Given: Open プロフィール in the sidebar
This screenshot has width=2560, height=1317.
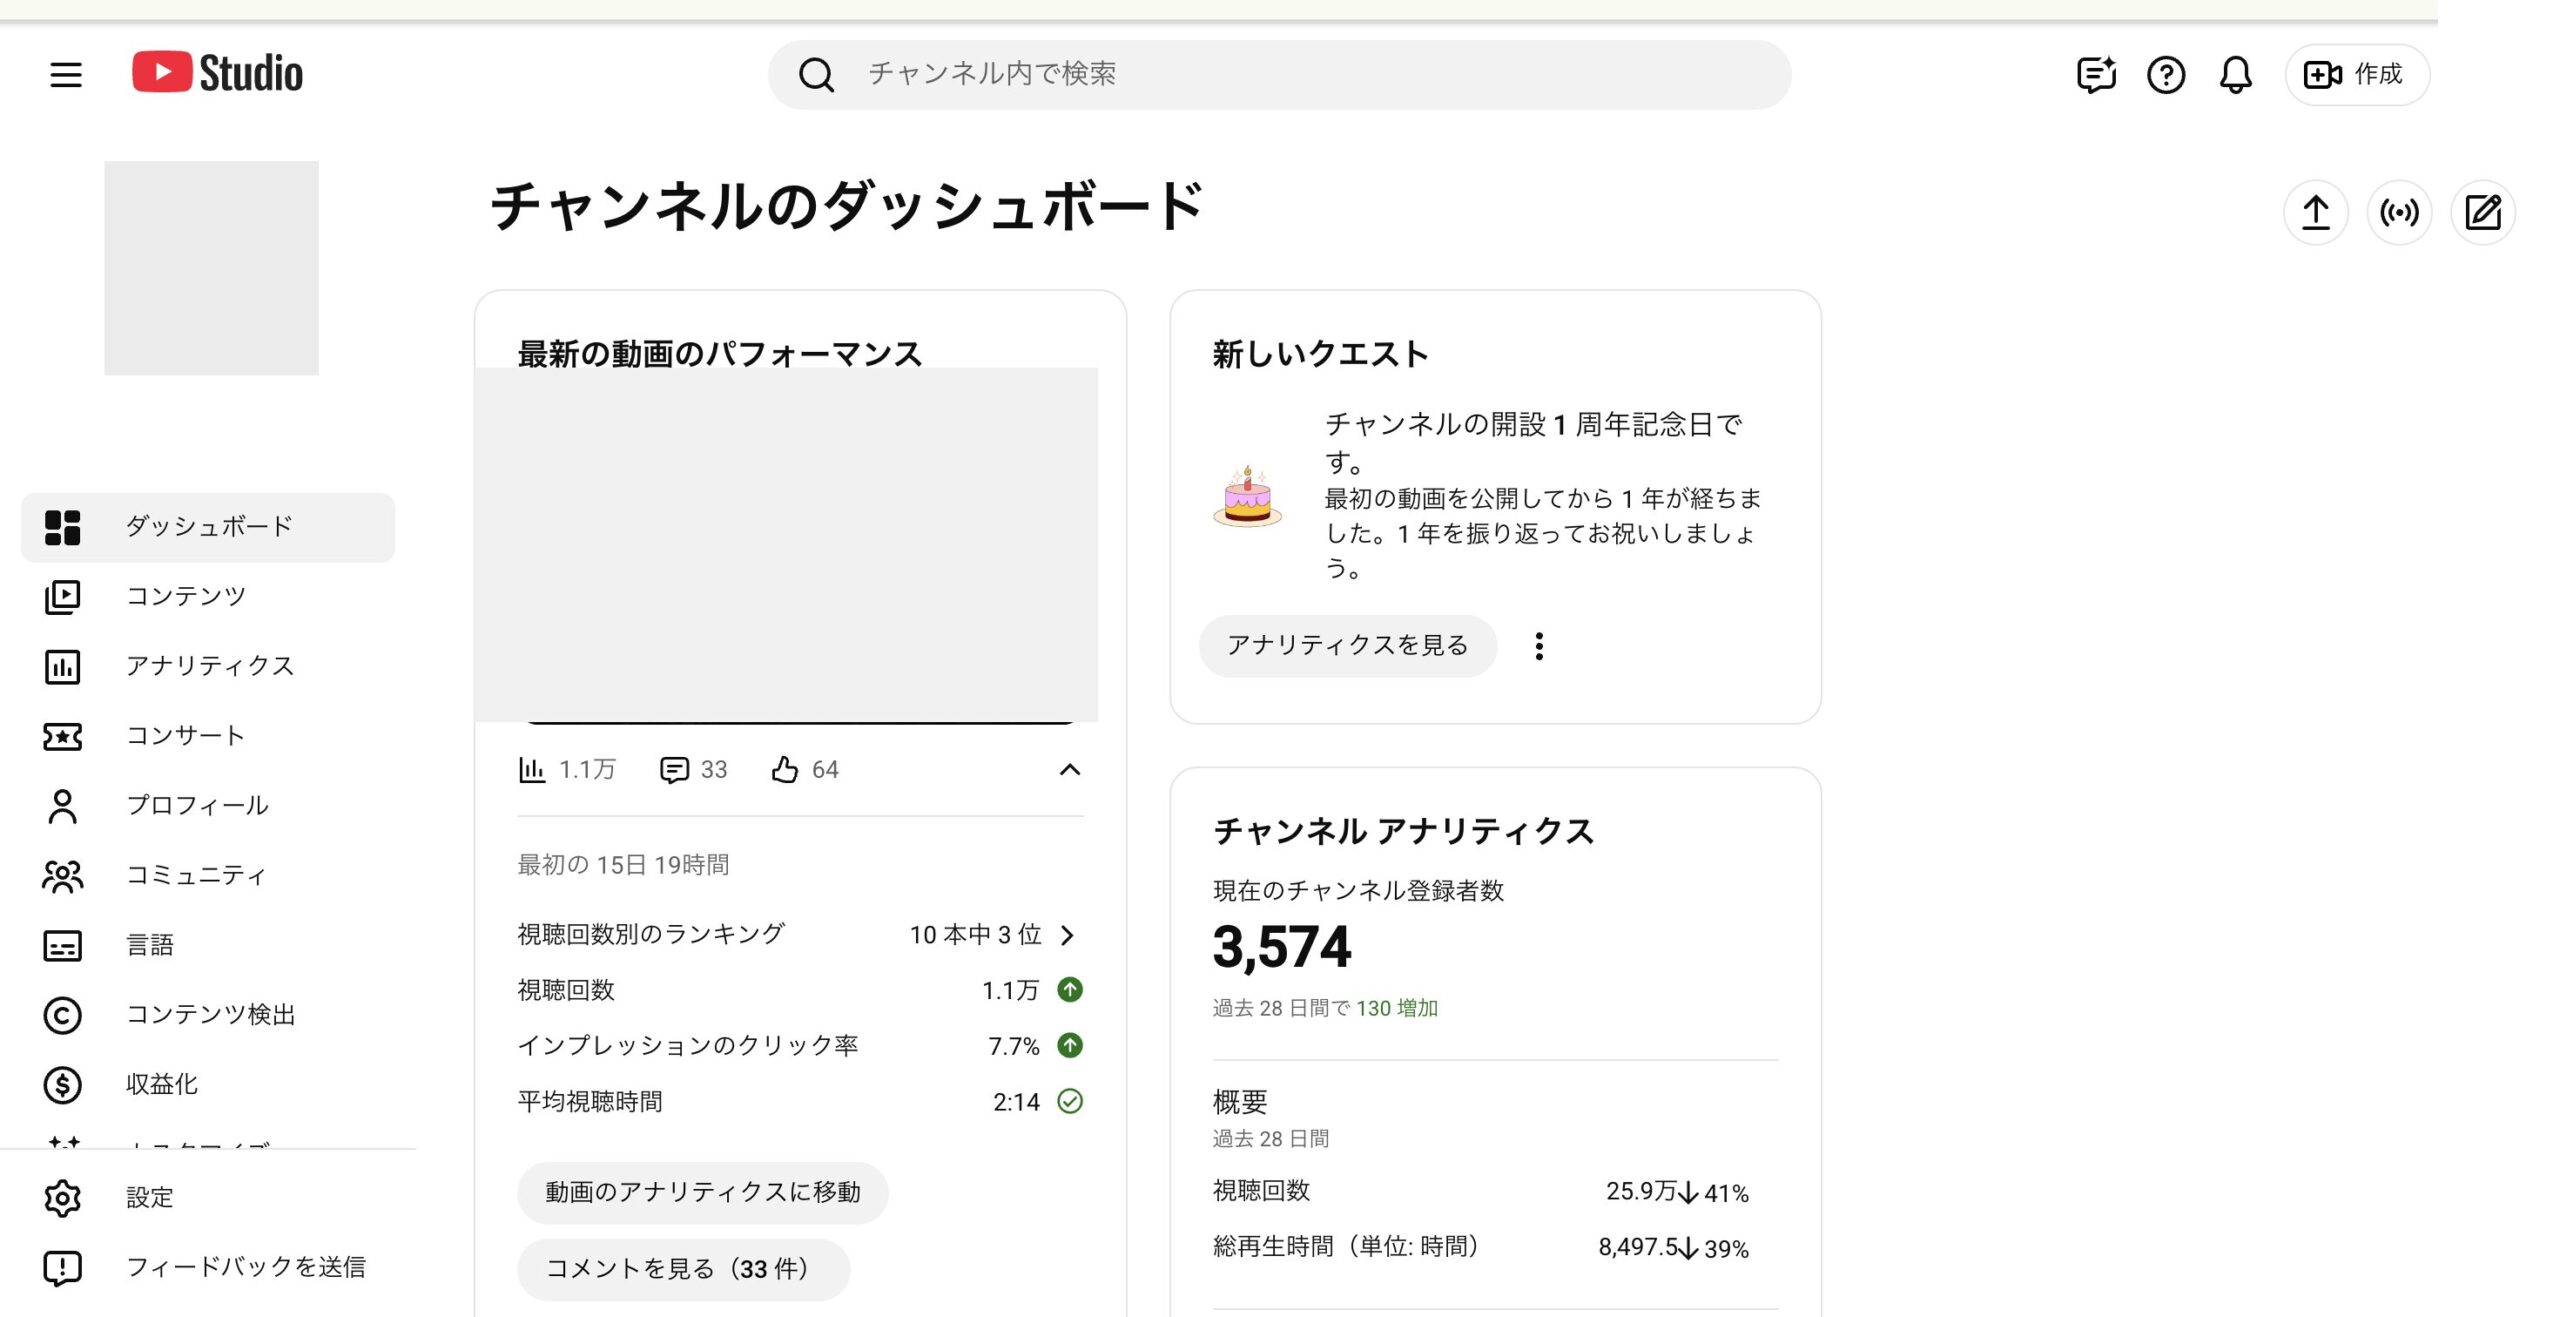Looking at the screenshot, I should click(x=208, y=806).
